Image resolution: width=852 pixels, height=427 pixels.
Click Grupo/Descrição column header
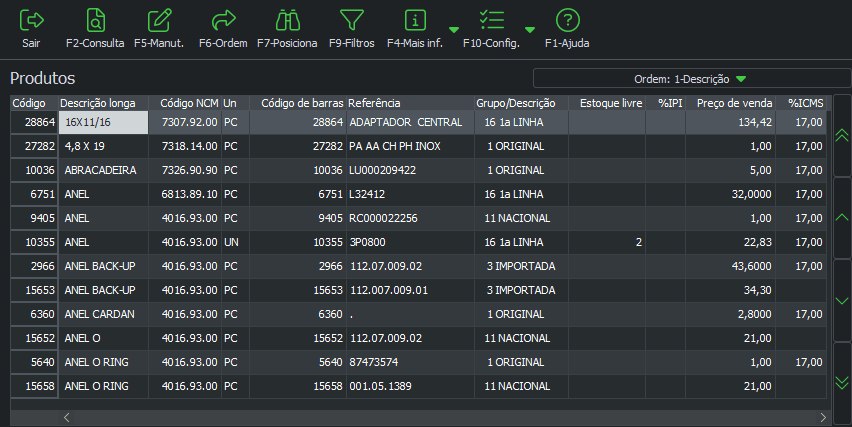pyautogui.click(x=522, y=103)
